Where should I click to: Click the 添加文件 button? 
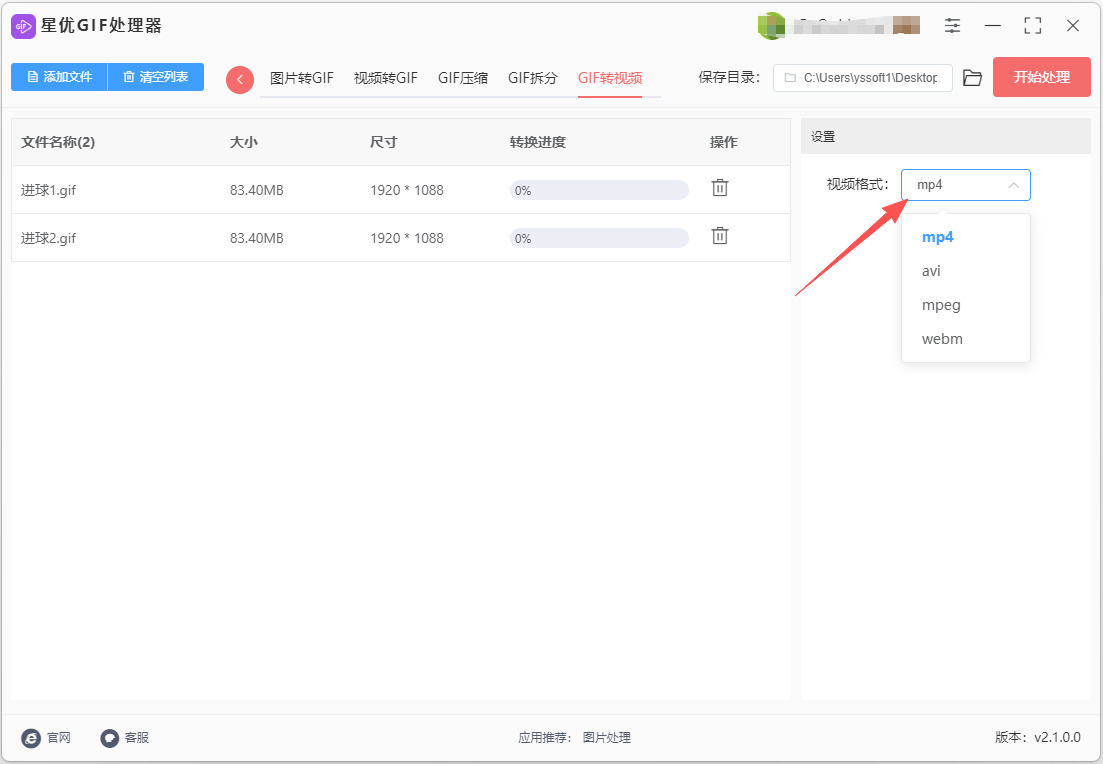[59, 77]
